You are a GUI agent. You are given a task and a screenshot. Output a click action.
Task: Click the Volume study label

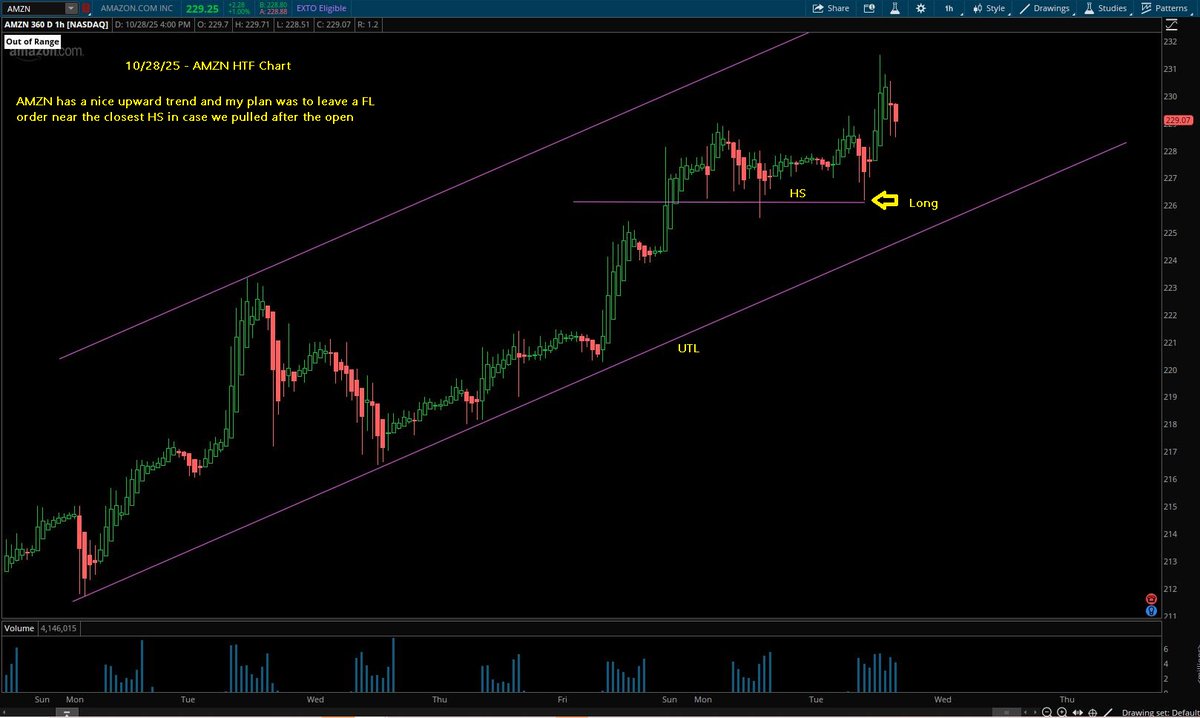[x=19, y=629]
